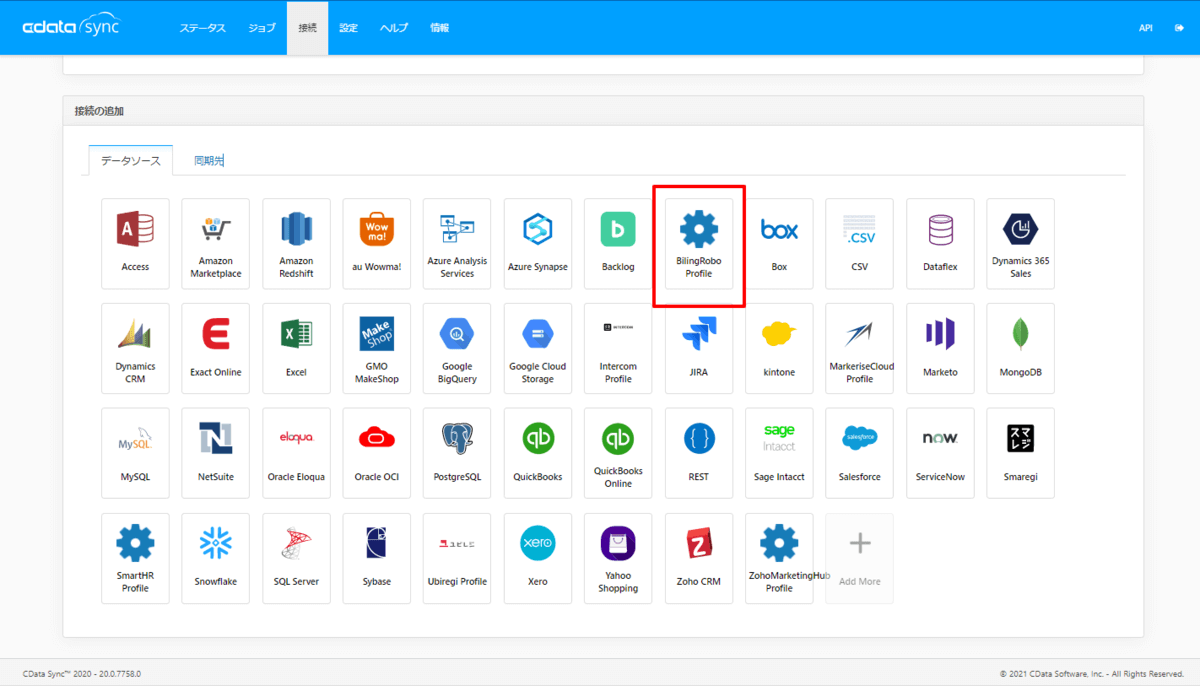Pick the Sybase connector tile
The image size is (1200, 686).
(376, 558)
